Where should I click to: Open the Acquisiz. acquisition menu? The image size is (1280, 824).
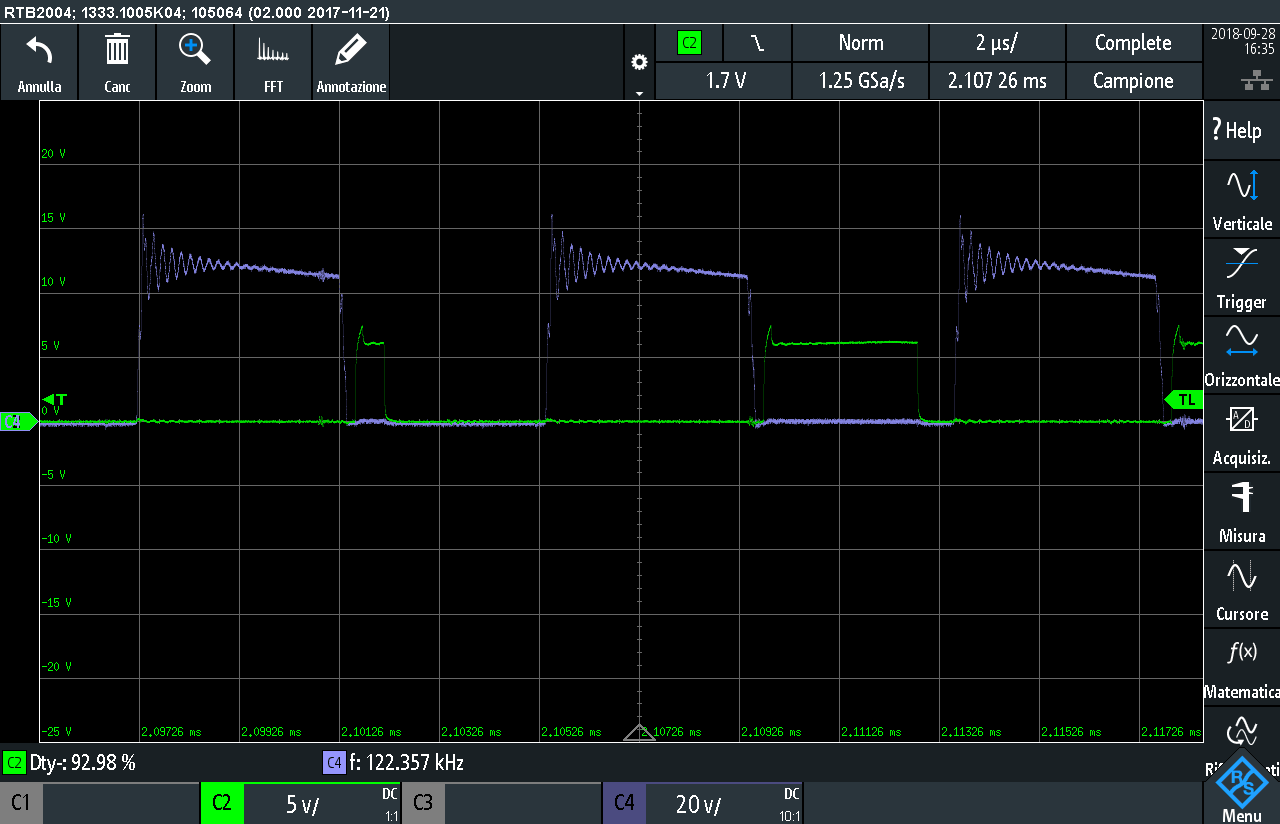1242,434
